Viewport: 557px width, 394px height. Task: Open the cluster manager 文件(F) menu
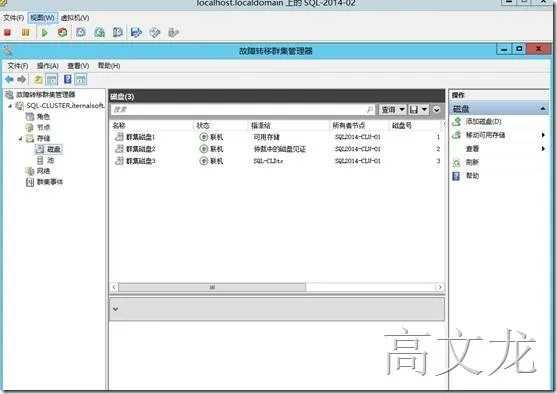click(18, 66)
